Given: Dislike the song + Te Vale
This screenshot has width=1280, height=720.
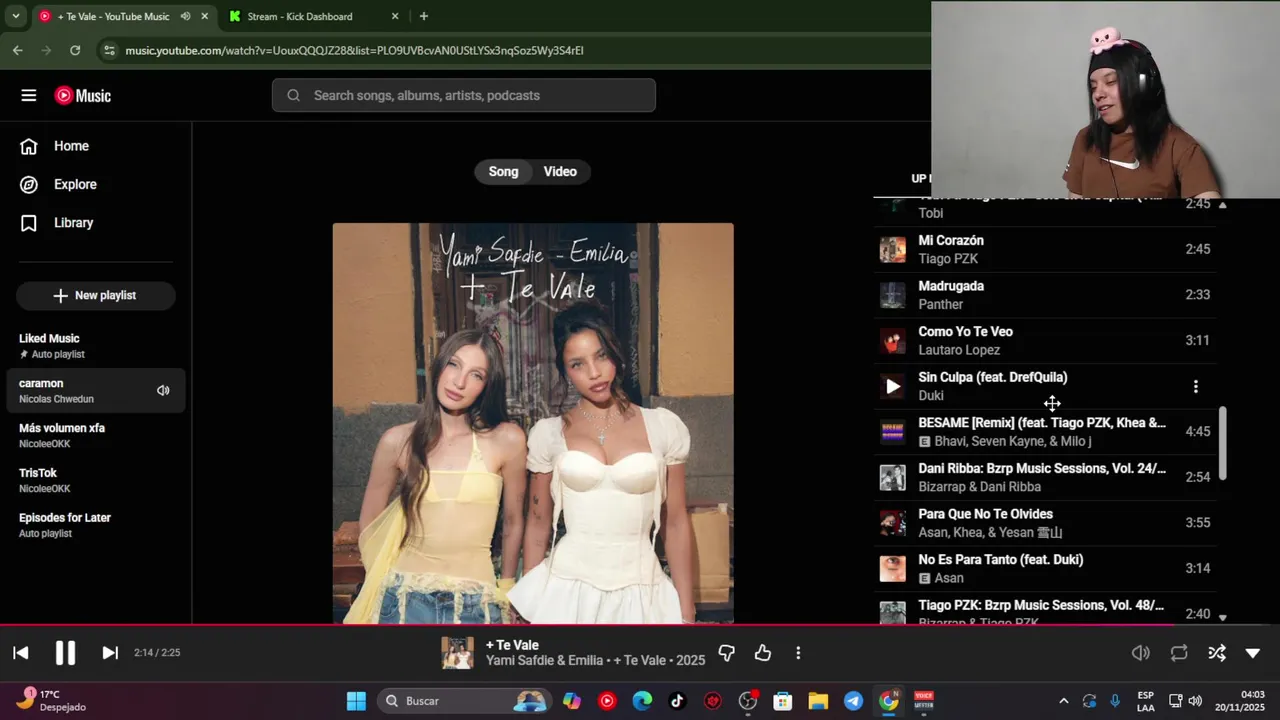Looking at the screenshot, I should pos(727,653).
